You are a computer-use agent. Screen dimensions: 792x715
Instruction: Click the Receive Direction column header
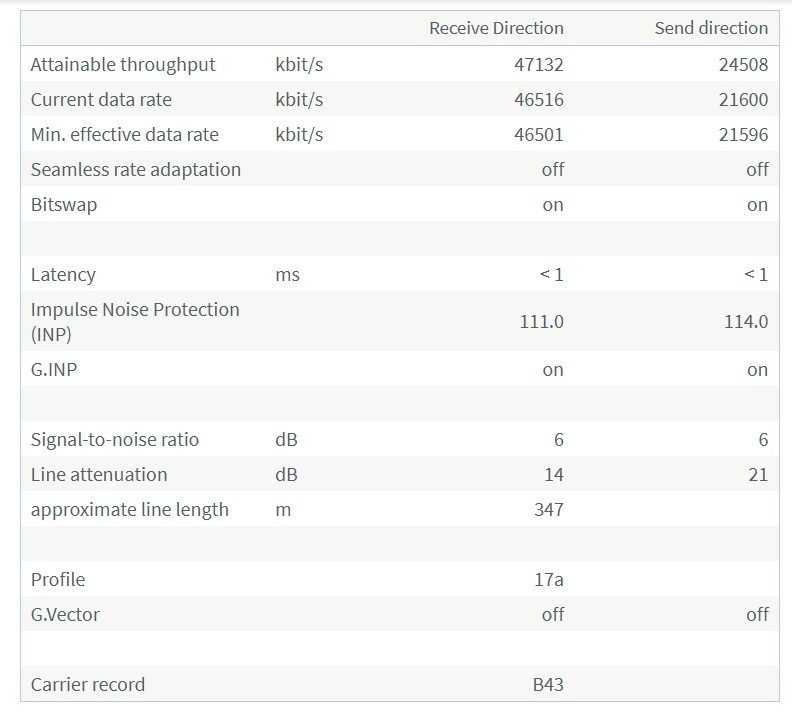pos(496,28)
